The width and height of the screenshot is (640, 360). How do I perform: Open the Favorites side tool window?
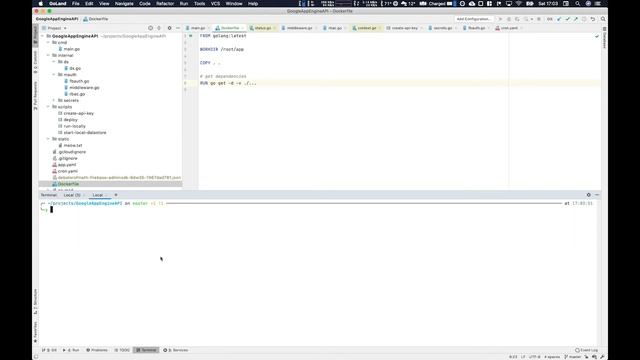pos(36,332)
